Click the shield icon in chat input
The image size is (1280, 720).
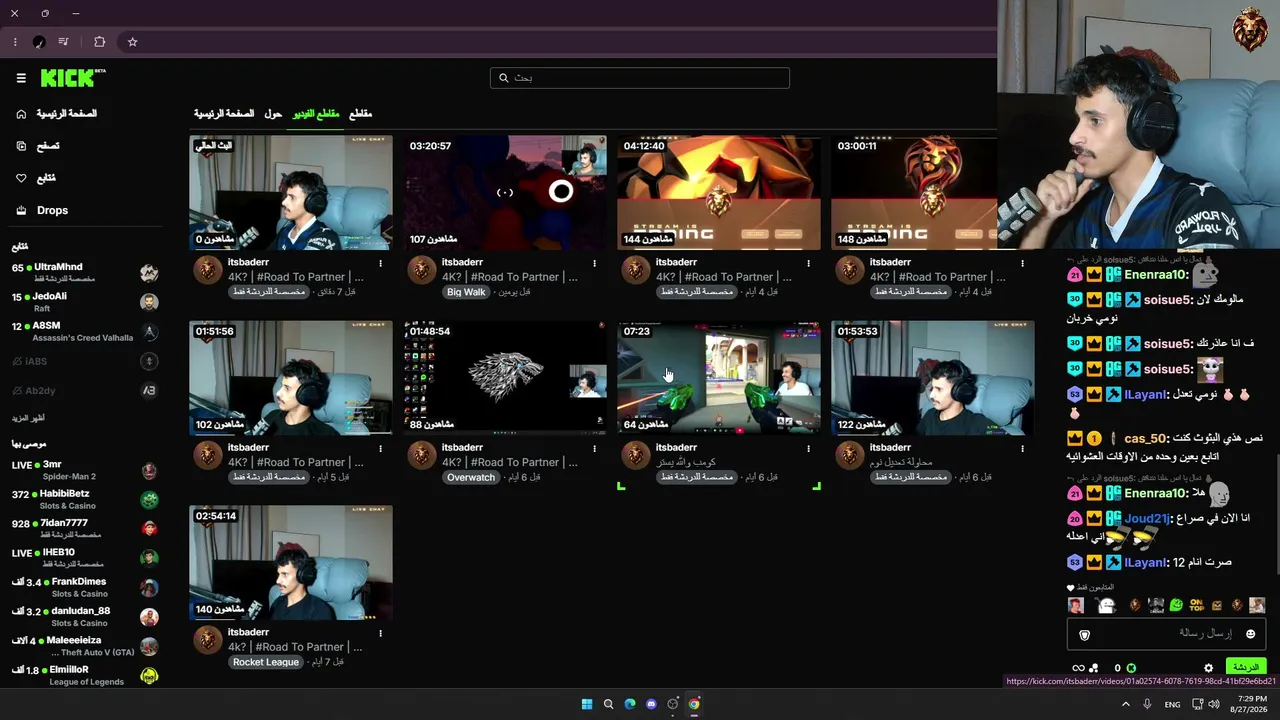click(1084, 634)
